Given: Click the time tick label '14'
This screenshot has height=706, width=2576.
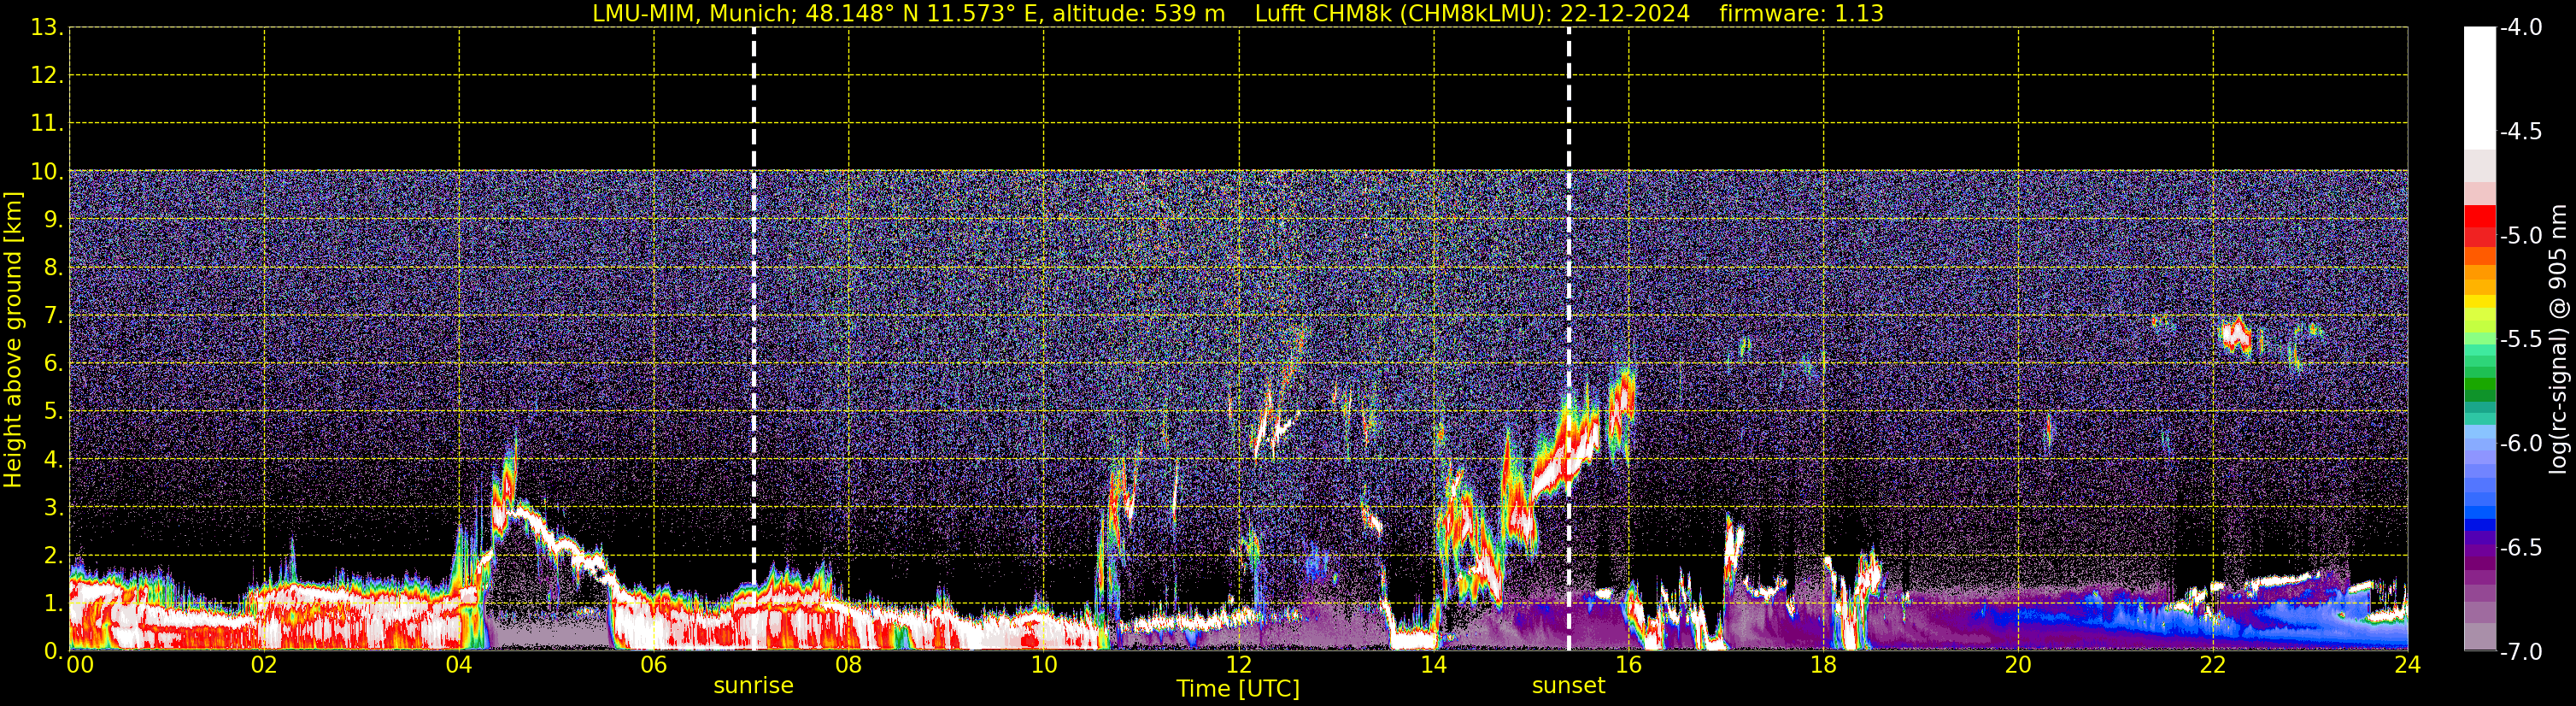Looking at the screenshot, I should (1434, 664).
